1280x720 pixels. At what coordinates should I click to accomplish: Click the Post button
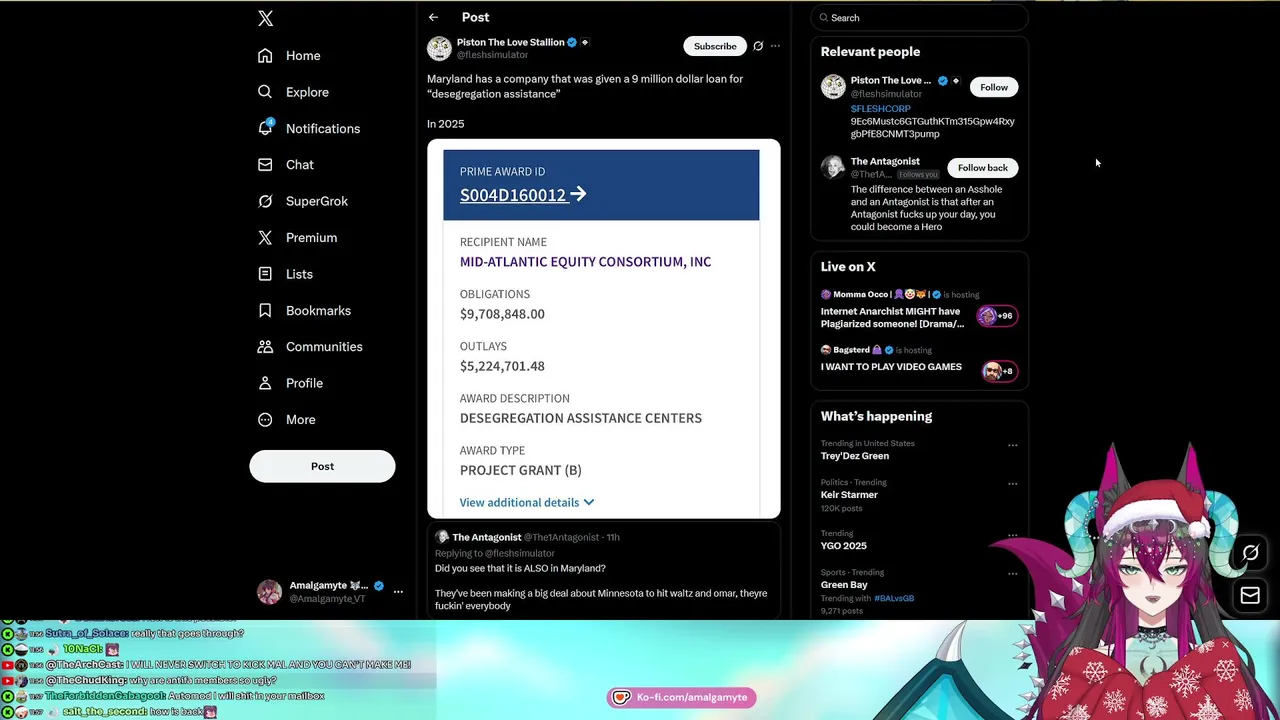pyautogui.click(x=322, y=466)
